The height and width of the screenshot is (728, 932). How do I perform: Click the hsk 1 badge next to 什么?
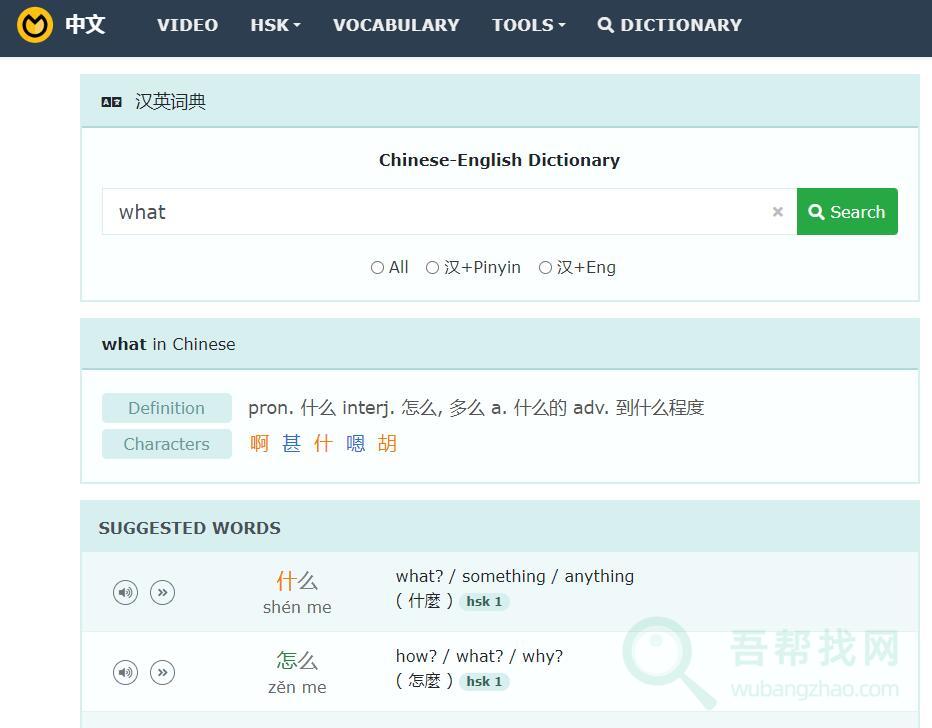(x=484, y=601)
